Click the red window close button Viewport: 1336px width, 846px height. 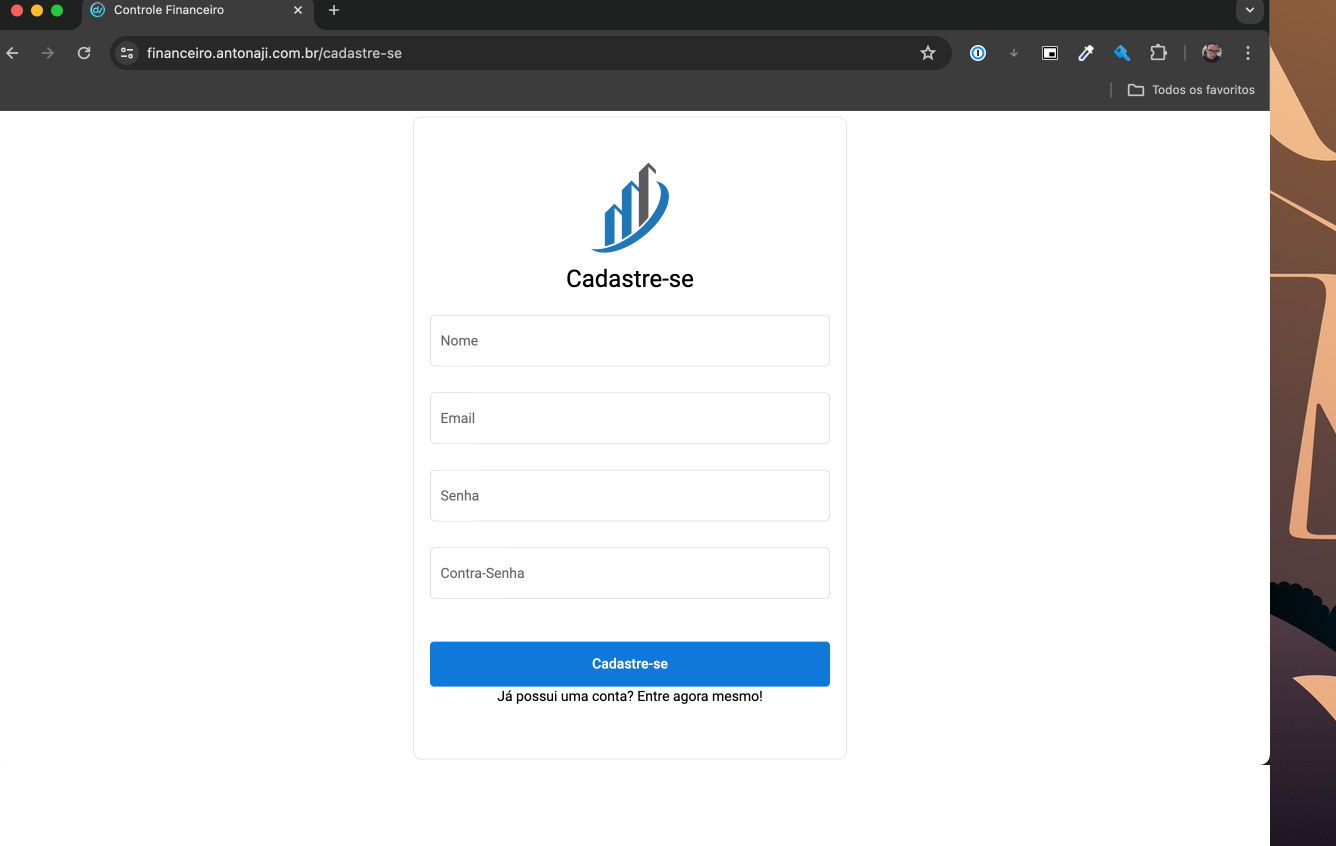coord(17,10)
